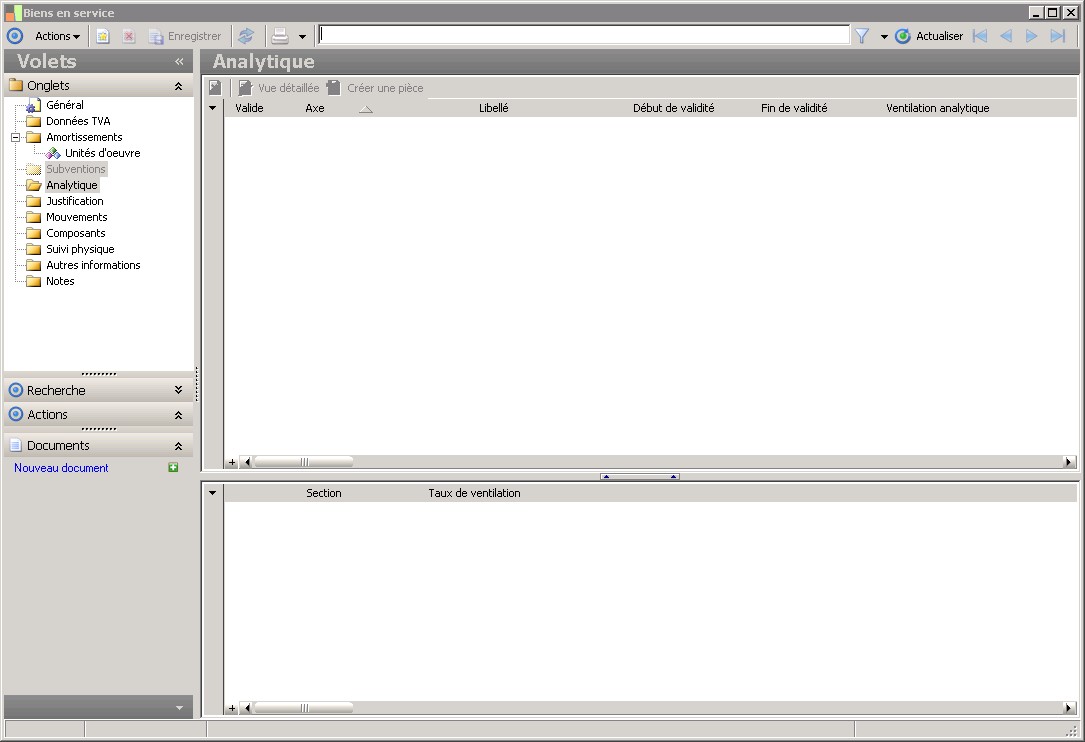Screen dimensions: 1085x742
Task: Click upper grid horizontal scrollbar thumb
Action: 304,462
